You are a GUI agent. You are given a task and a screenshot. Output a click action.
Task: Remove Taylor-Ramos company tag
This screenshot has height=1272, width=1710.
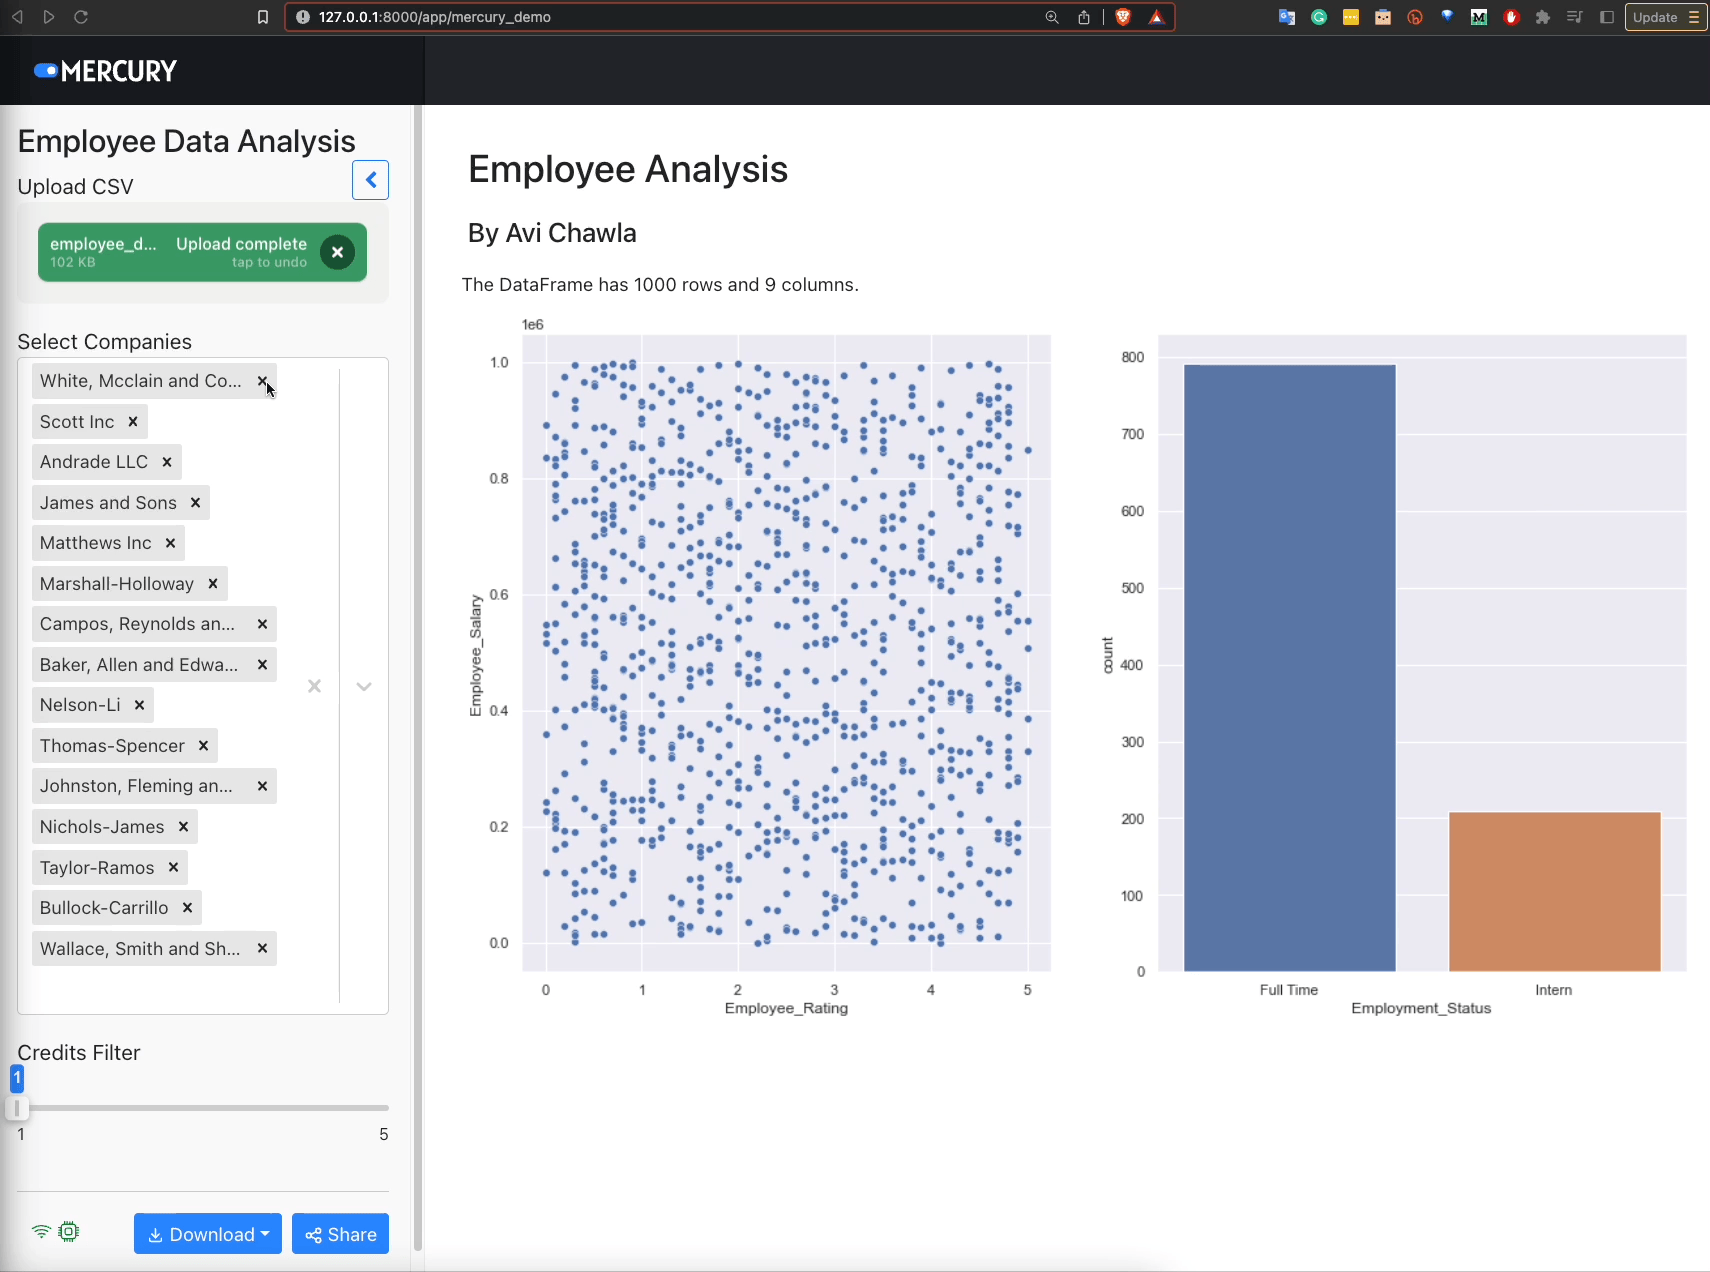[x=174, y=868]
